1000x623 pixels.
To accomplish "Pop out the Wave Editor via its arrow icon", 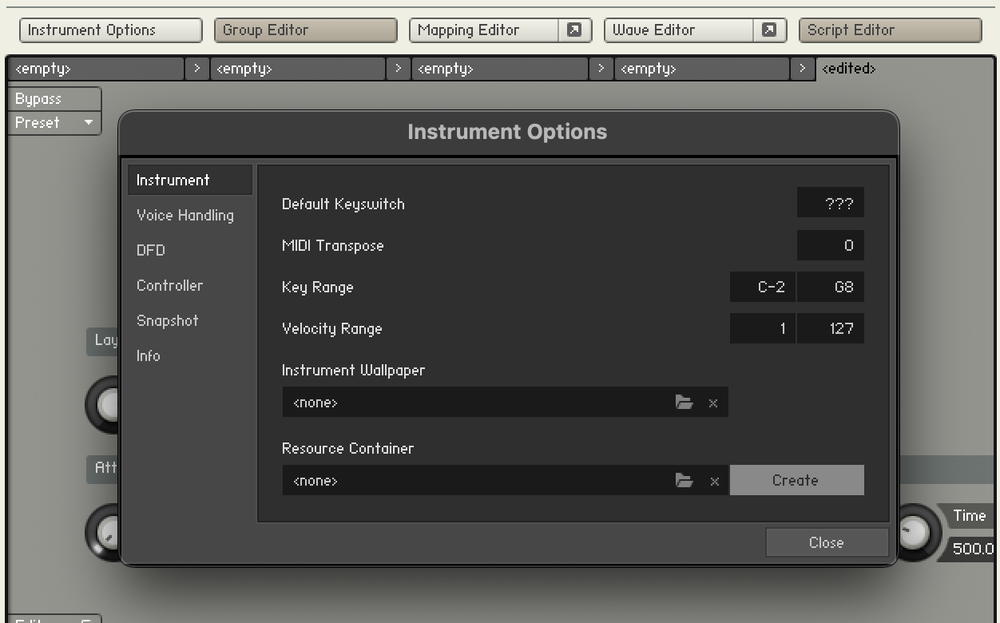I will click(770, 30).
